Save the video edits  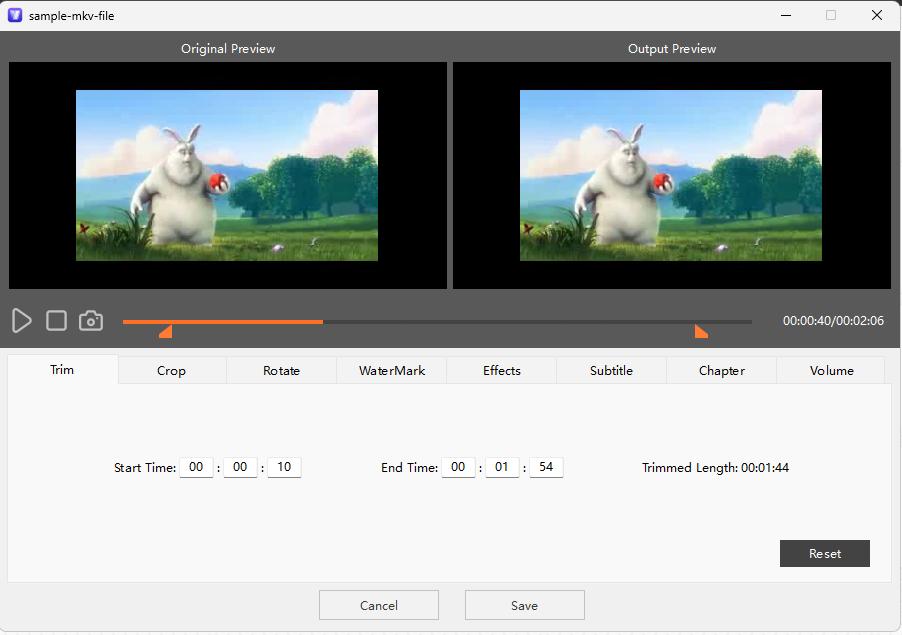(x=524, y=605)
